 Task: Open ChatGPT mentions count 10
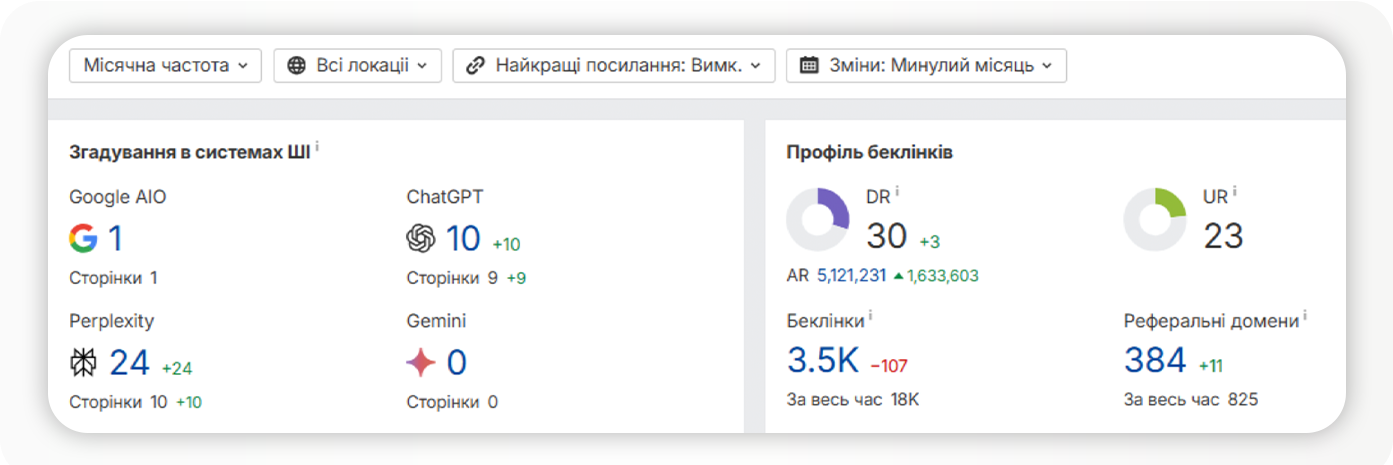click(x=463, y=238)
